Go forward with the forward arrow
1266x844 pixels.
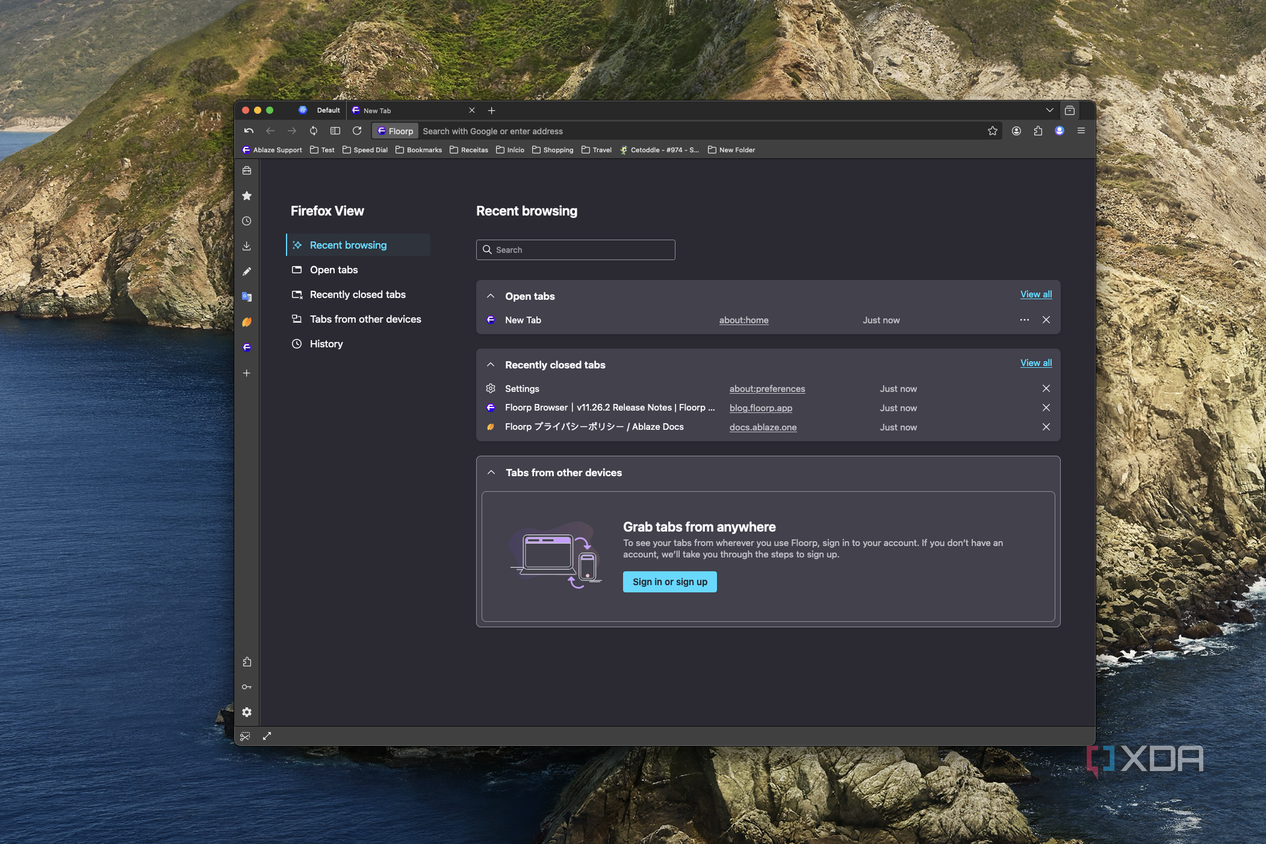pos(292,131)
